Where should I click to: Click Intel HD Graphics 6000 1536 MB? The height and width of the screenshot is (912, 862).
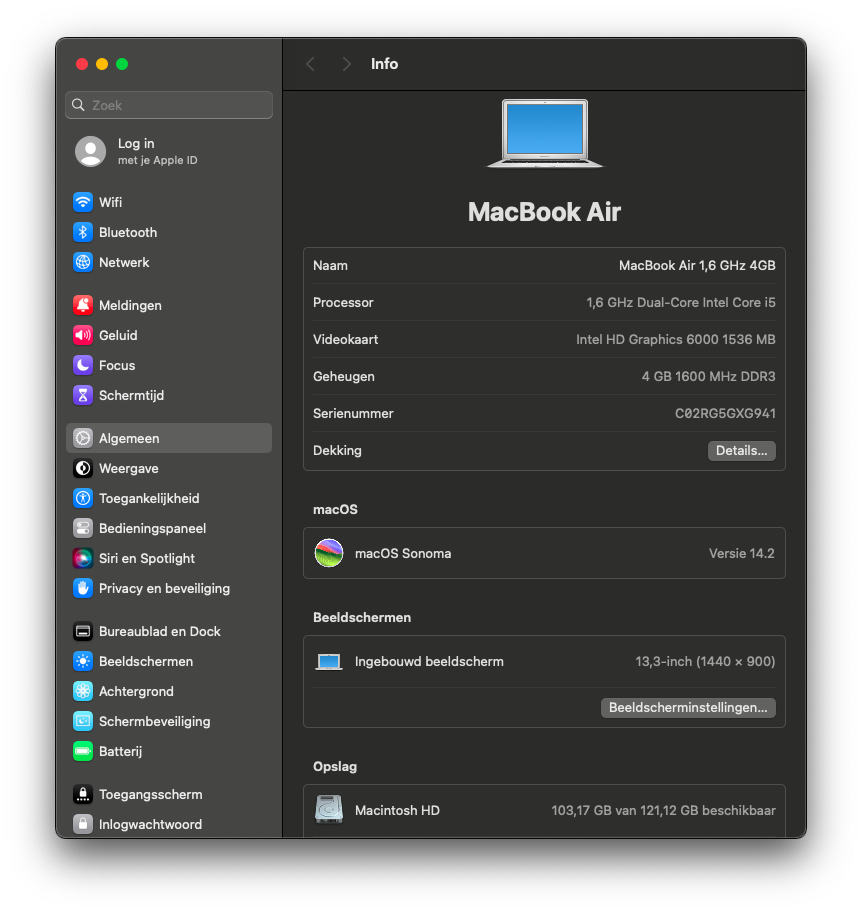click(675, 340)
